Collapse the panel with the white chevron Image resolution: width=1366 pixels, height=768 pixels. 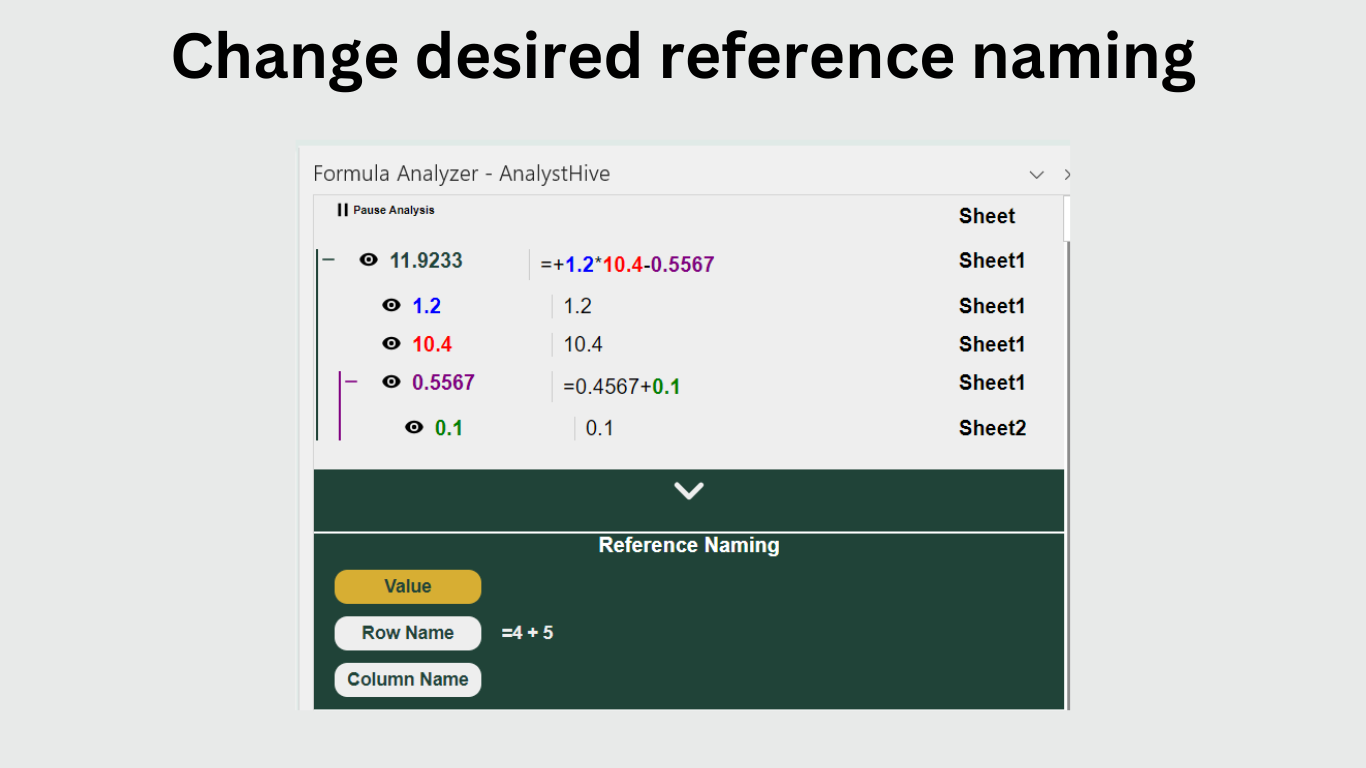coord(689,491)
